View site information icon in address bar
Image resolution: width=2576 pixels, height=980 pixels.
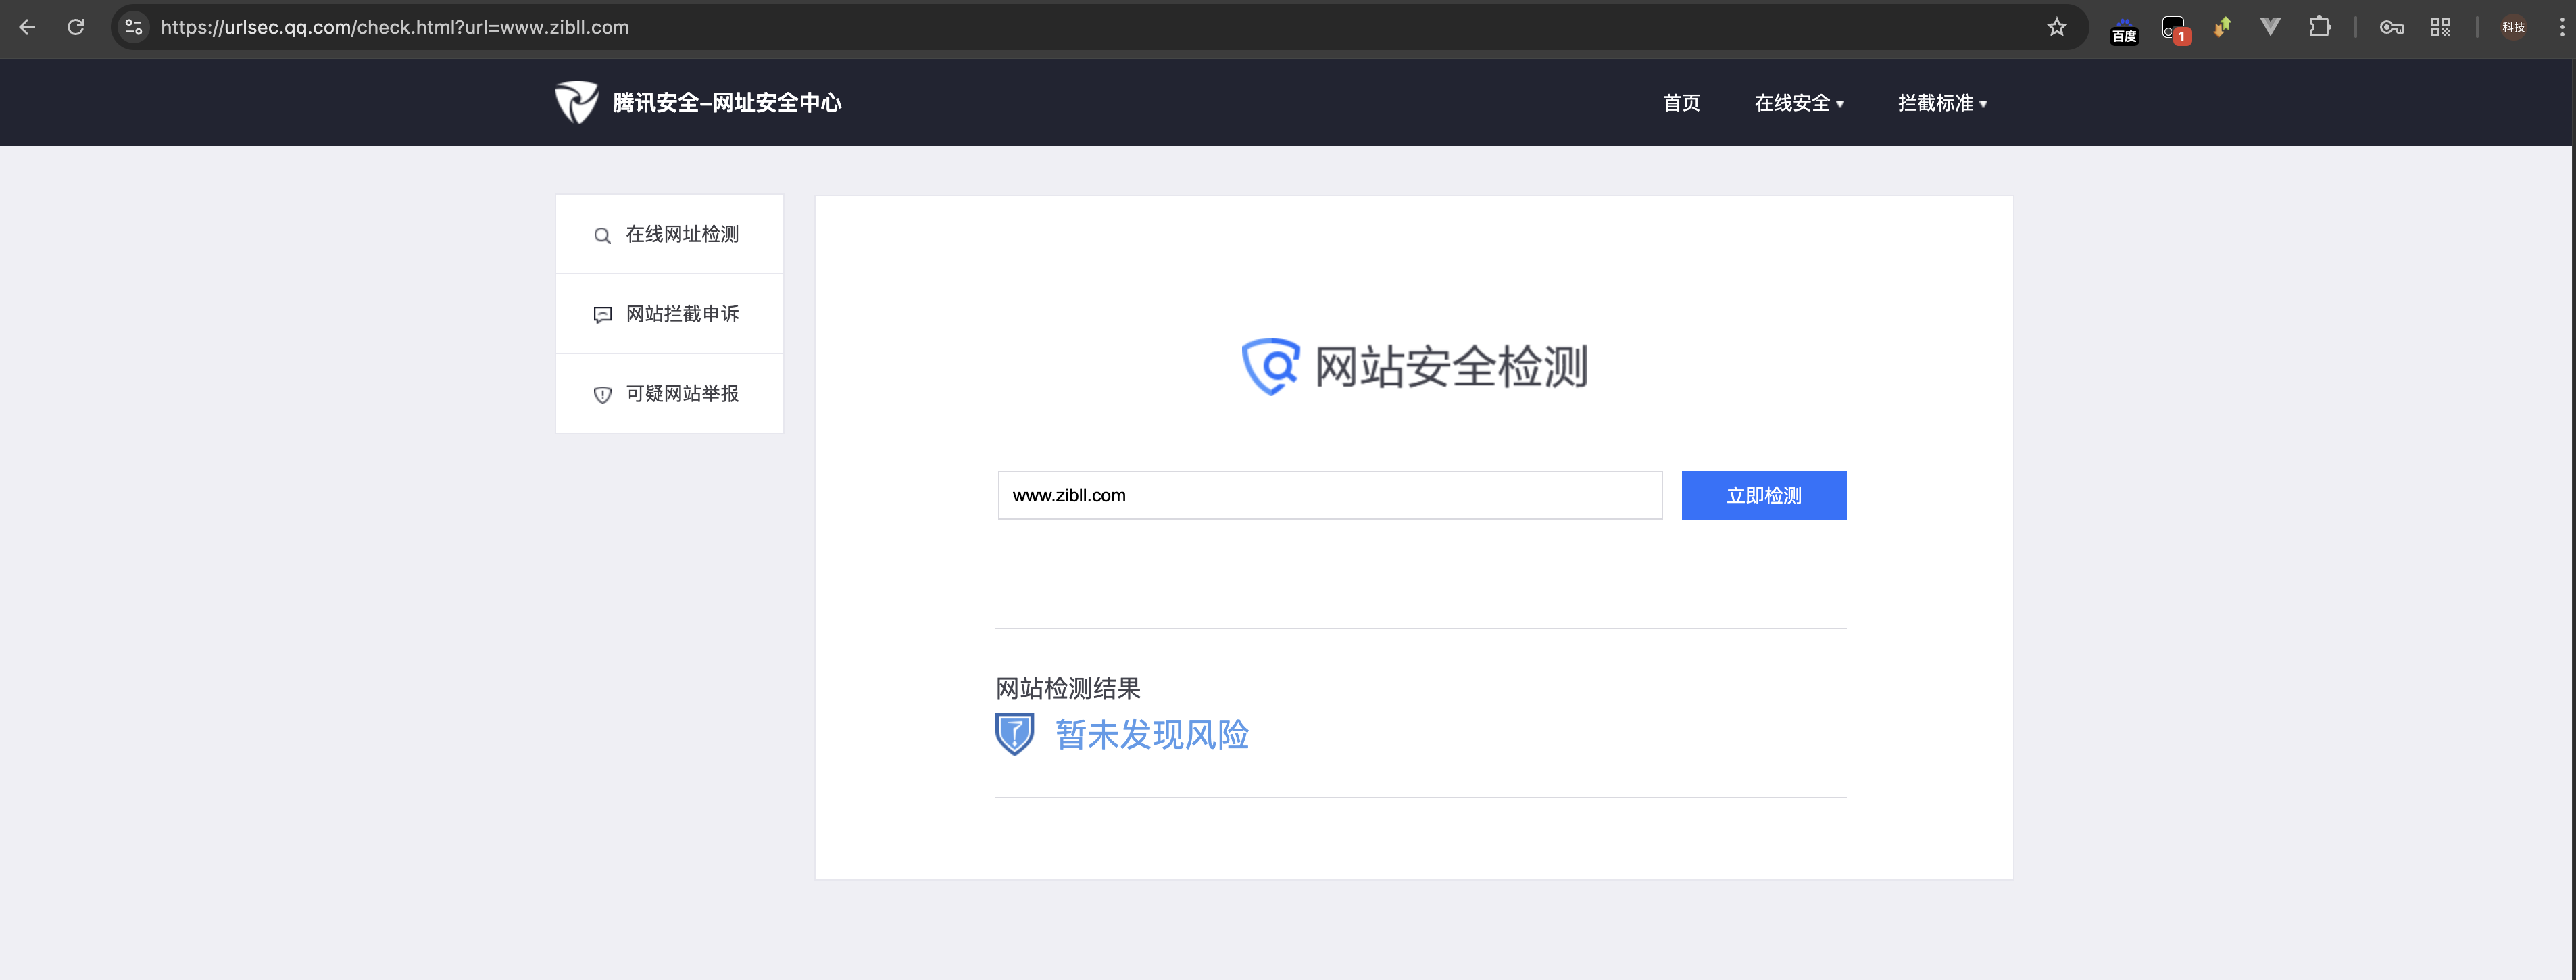134,27
